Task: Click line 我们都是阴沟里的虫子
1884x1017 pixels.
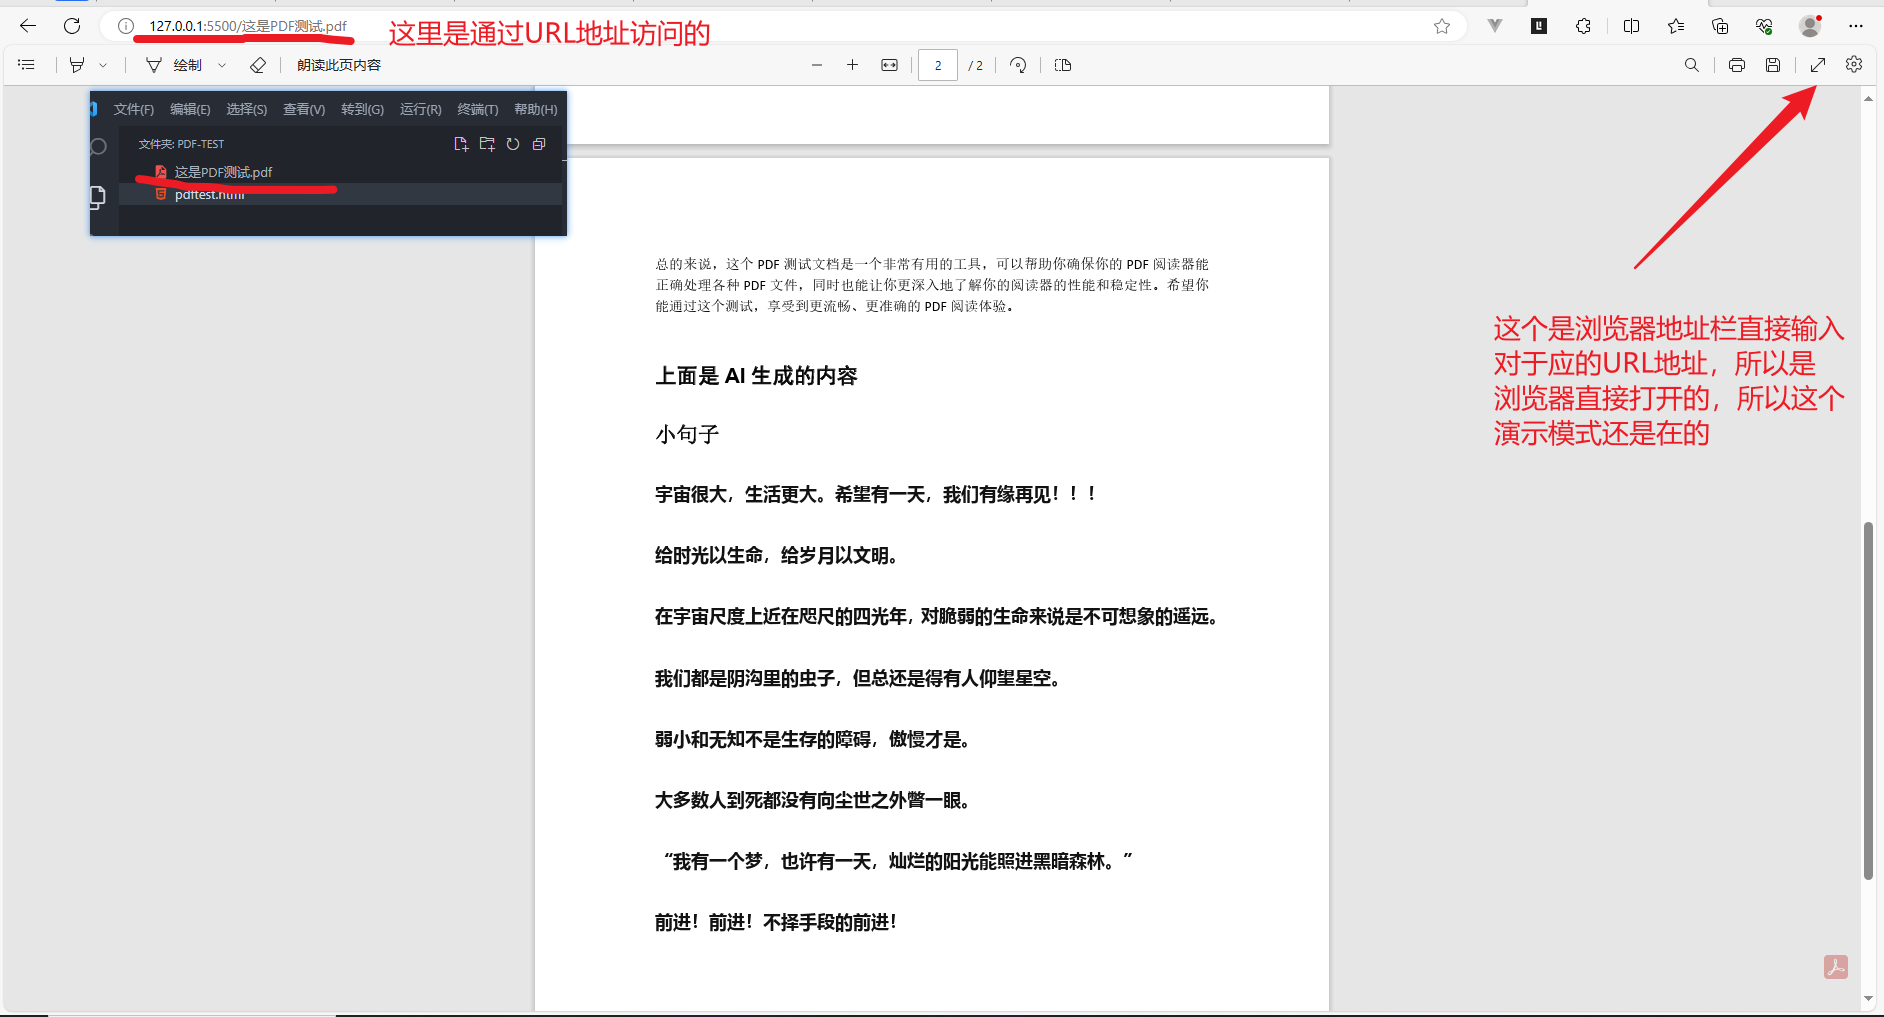Action: [x=858, y=679]
